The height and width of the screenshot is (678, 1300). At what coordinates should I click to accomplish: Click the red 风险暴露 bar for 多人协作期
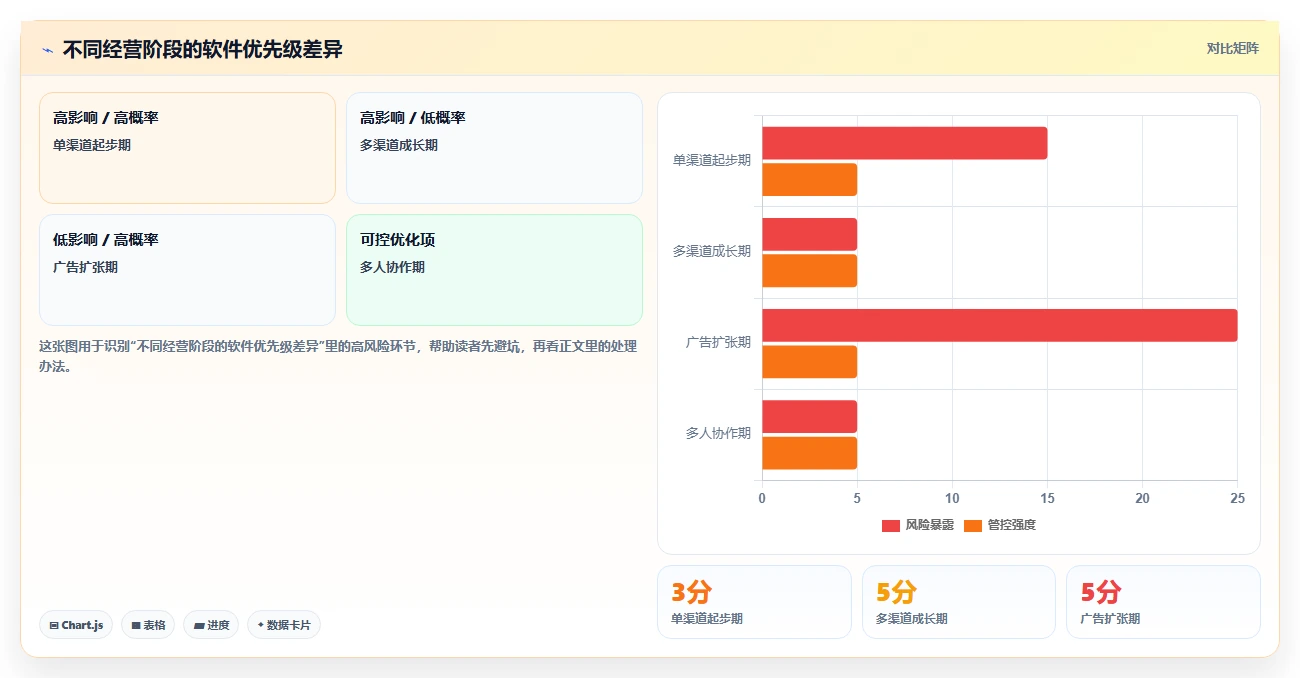(x=809, y=416)
